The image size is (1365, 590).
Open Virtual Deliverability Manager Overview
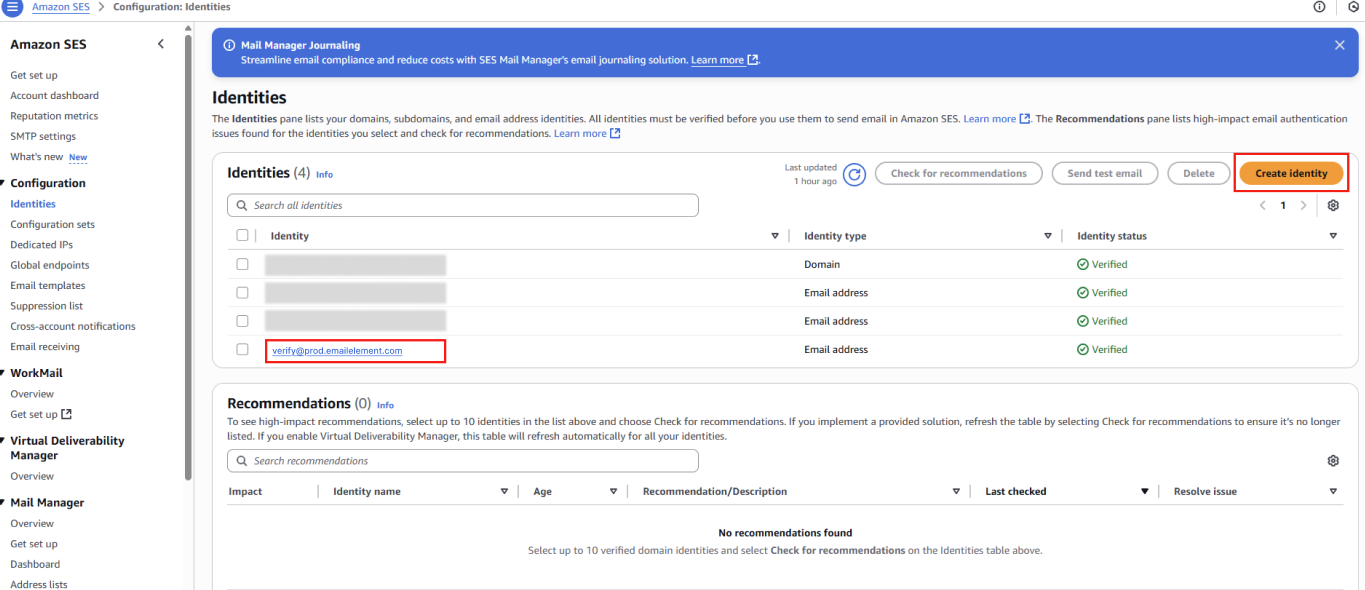(x=32, y=476)
